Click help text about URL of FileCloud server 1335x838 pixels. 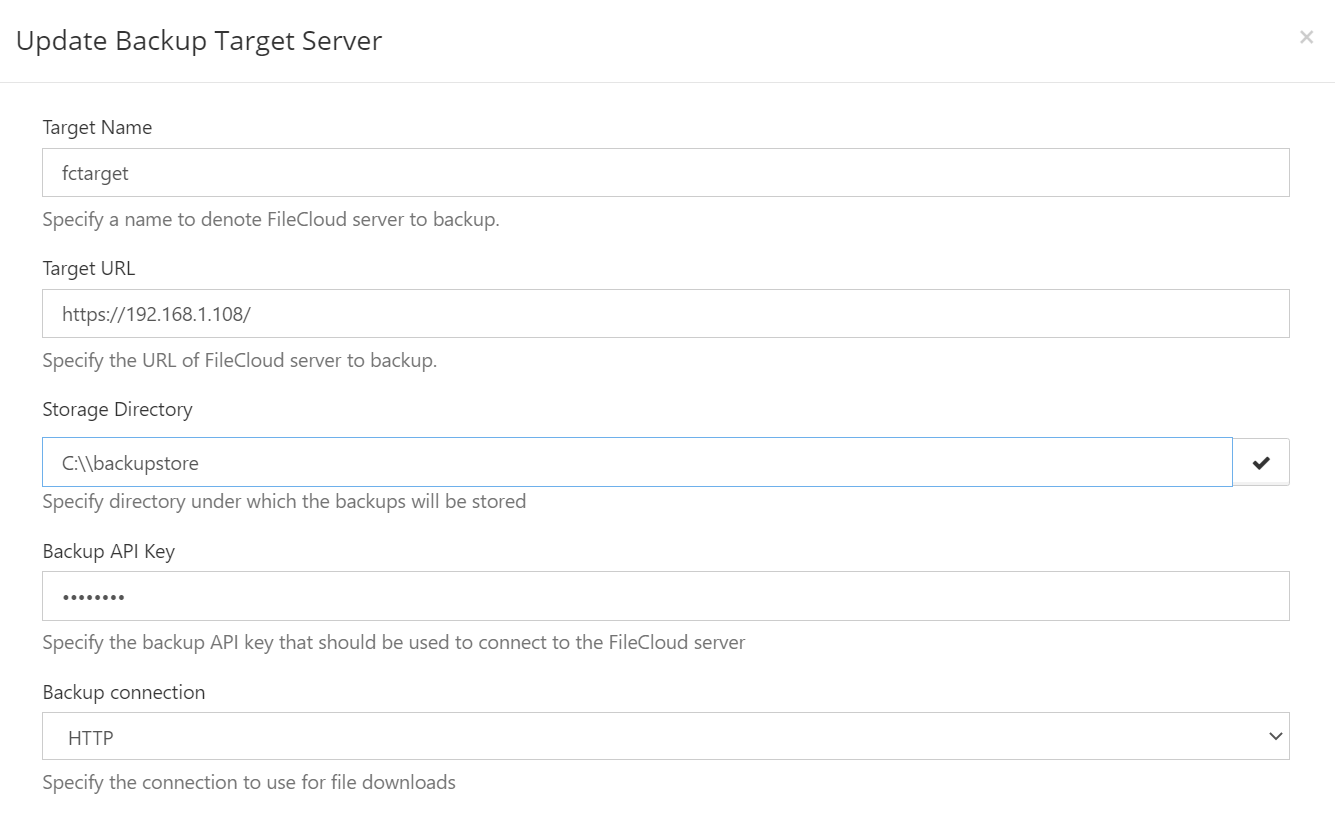click(x=239, y=360)
